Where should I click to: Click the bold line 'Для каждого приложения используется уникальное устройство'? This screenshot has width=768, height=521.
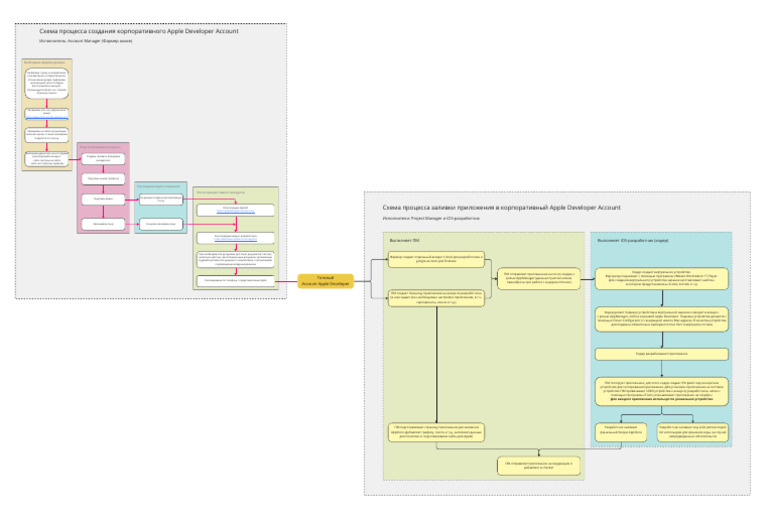(662, 400)
